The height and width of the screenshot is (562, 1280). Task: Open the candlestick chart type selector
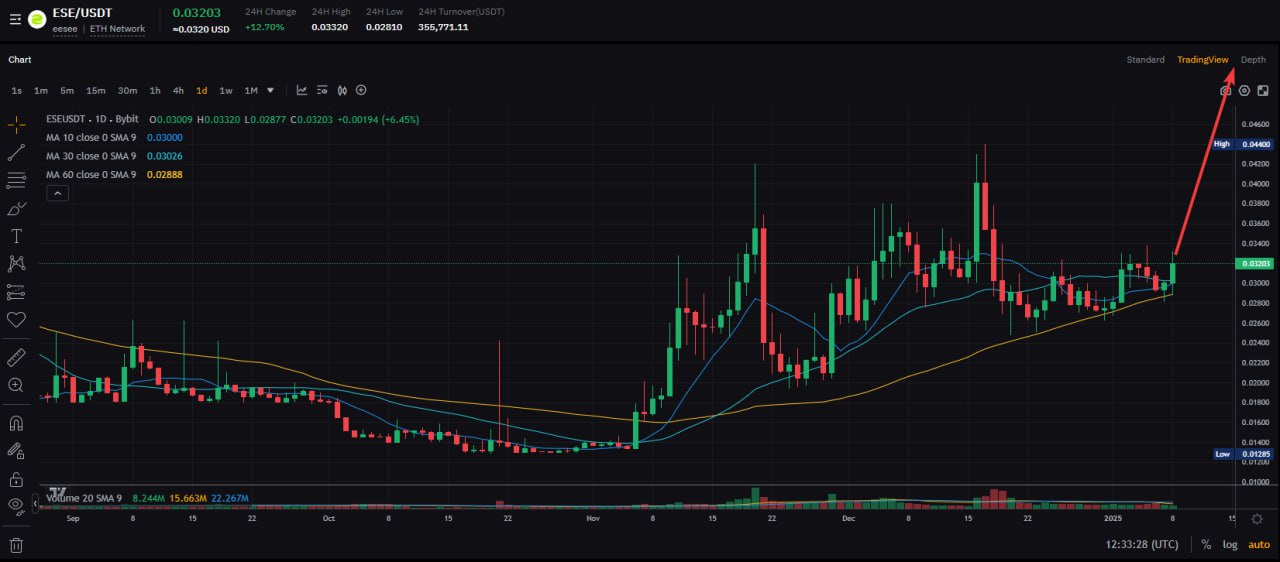[342, 90]
